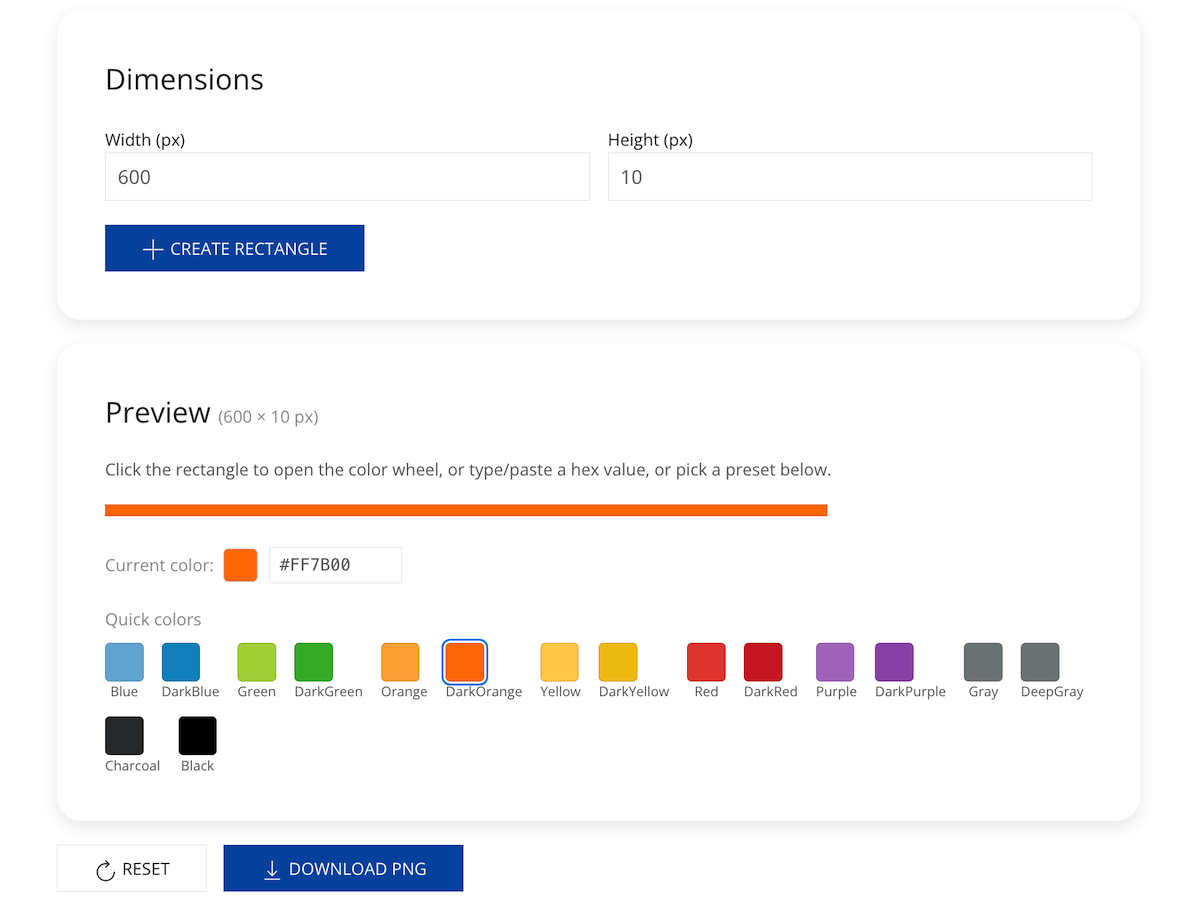The width and height of the screenshot is (1200, 911).
Task: Select the DarkRed swatch
Action: point(763,662)
